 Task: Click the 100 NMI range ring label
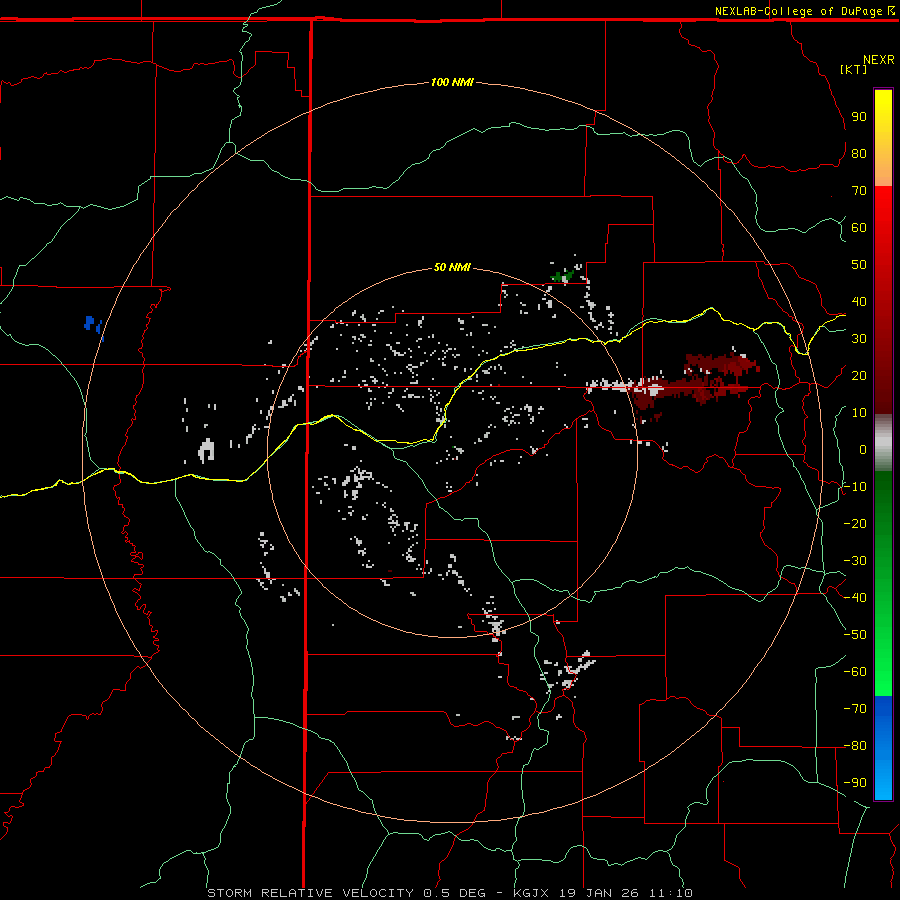coord(452,82)
